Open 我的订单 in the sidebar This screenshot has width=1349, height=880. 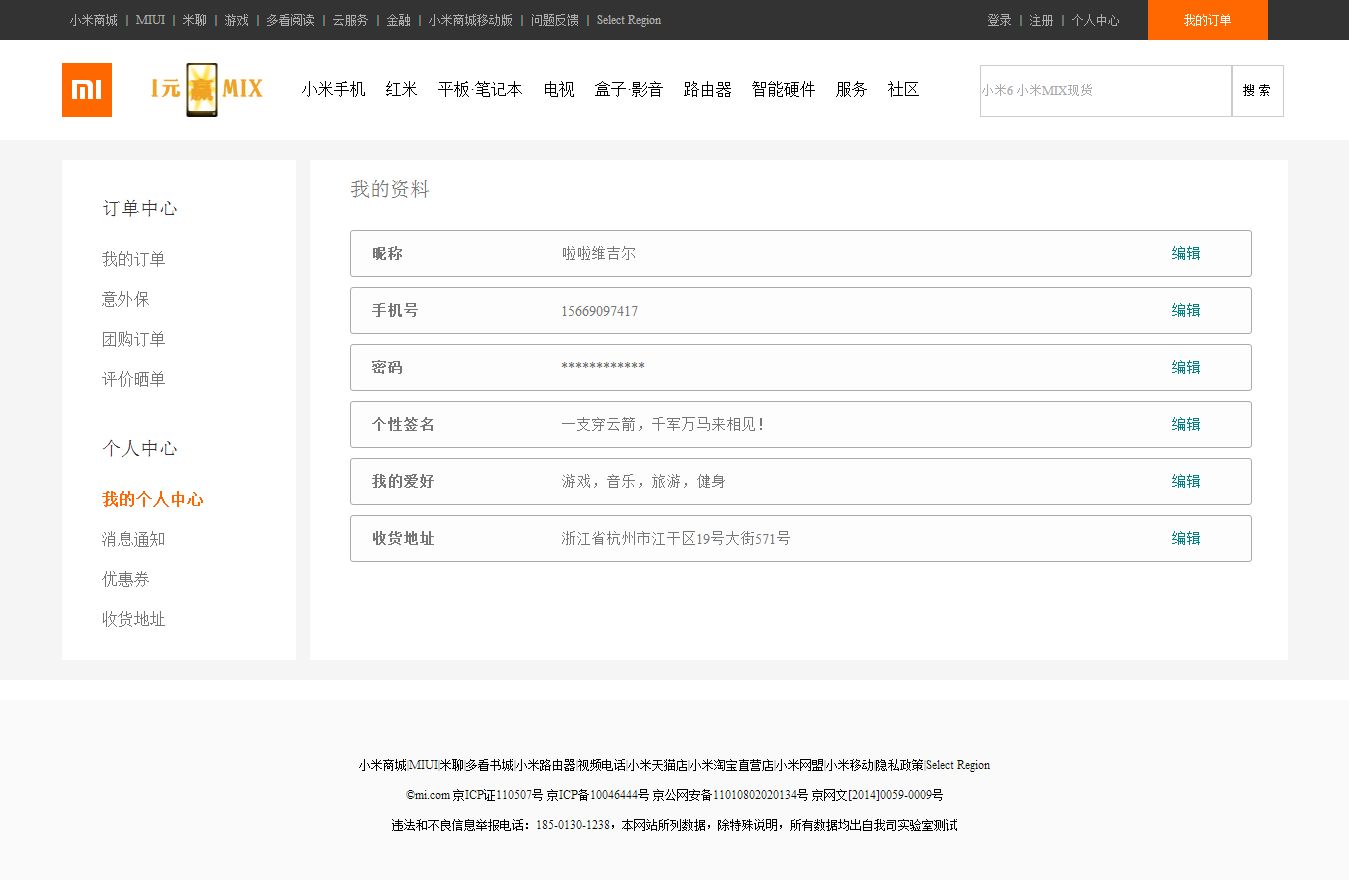tap(133, 259)
